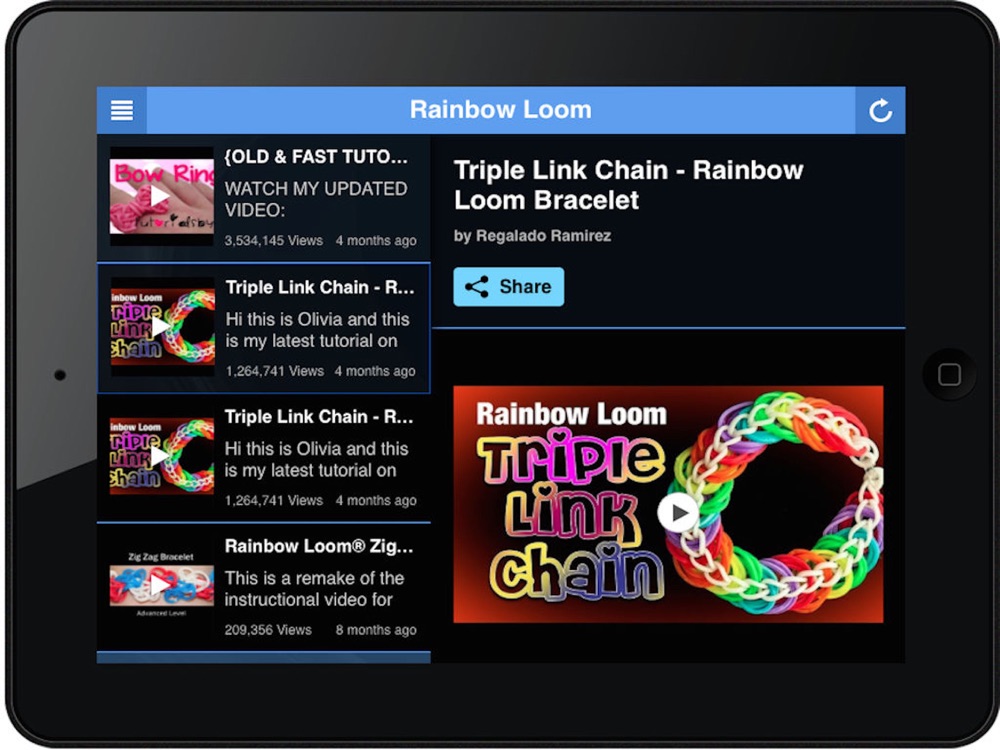This screenshot has width=1000, height=750.
Task: Click the Triple Link Chain - Rainbow Loom Bracelet heading
Action: click(x=628, y=185)
